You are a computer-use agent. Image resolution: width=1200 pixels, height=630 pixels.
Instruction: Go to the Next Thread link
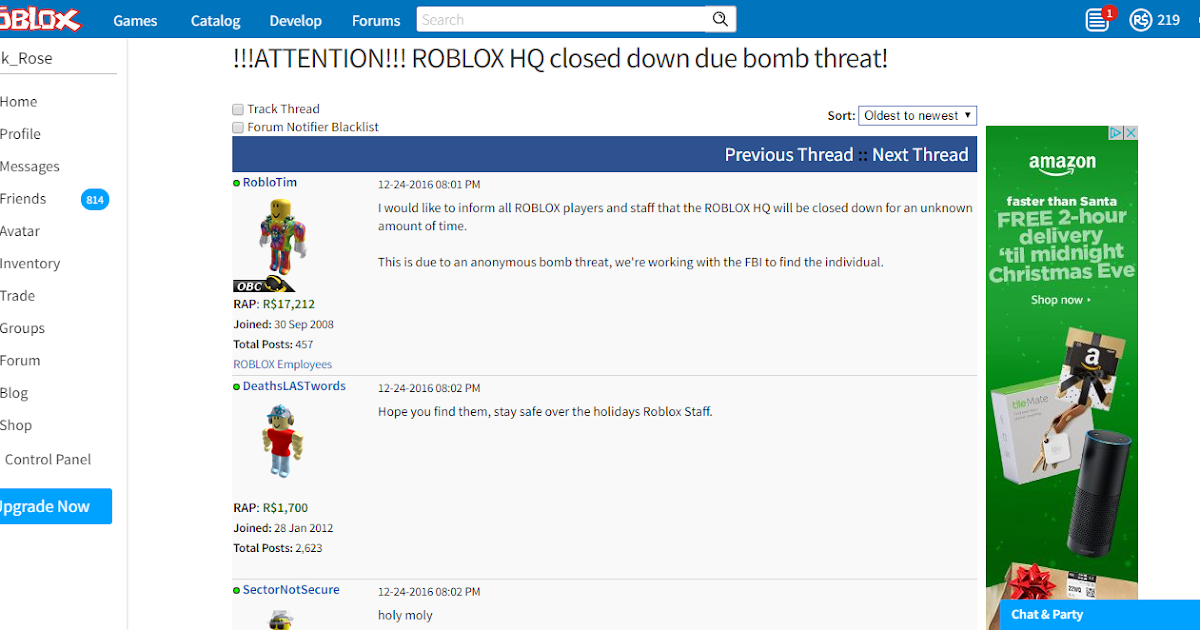coord(920,154)
